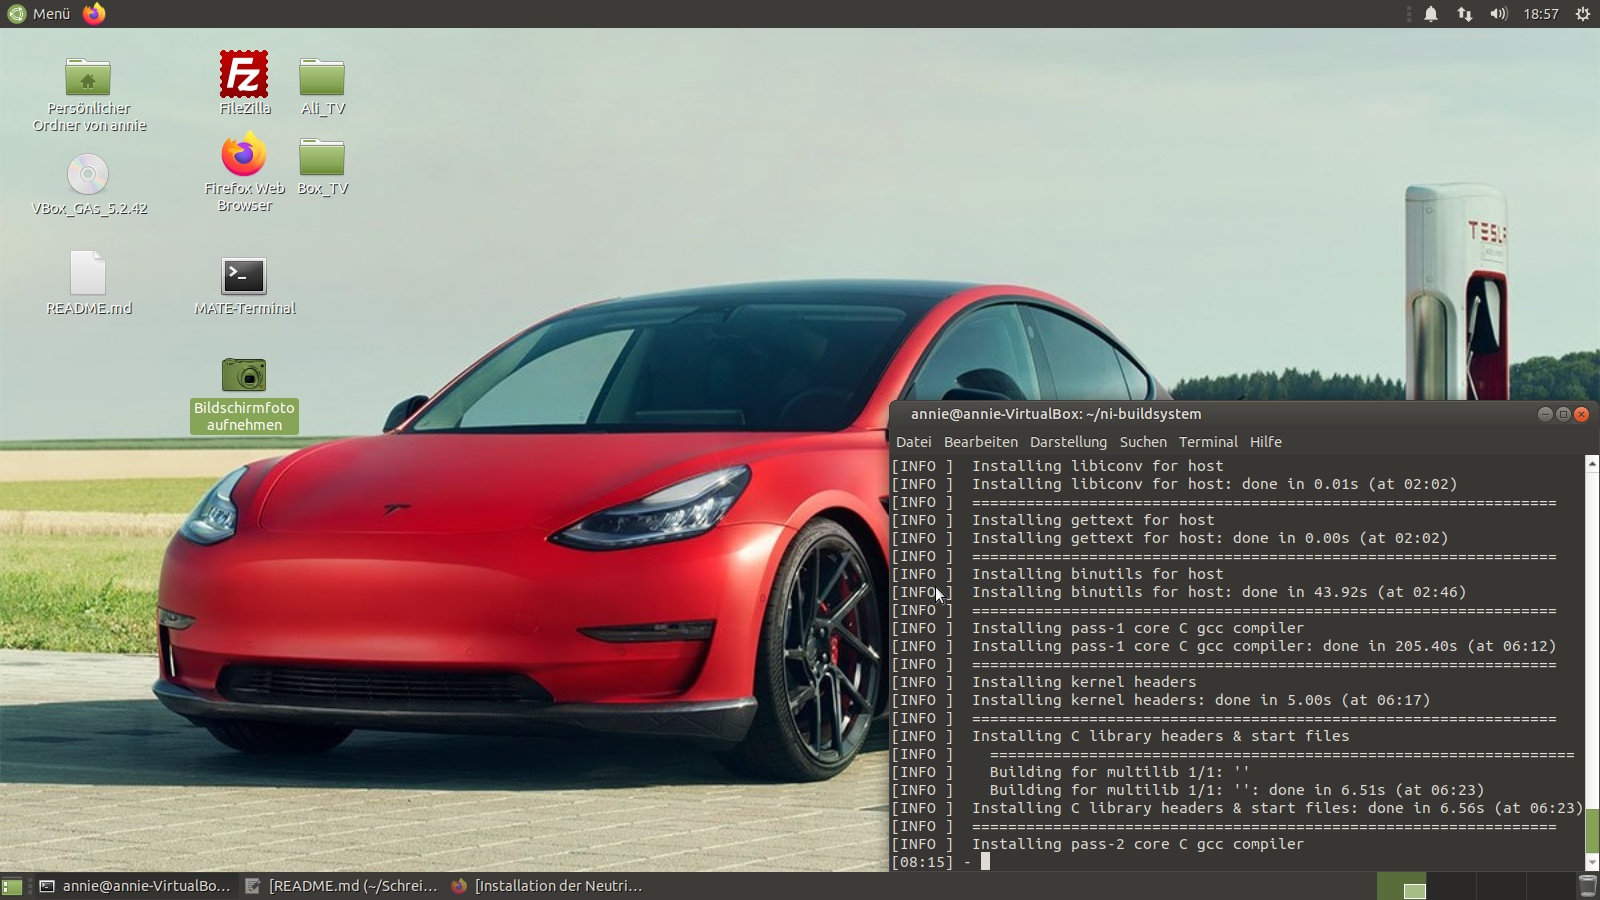Open the Ali_TV folder

(322, 77)
